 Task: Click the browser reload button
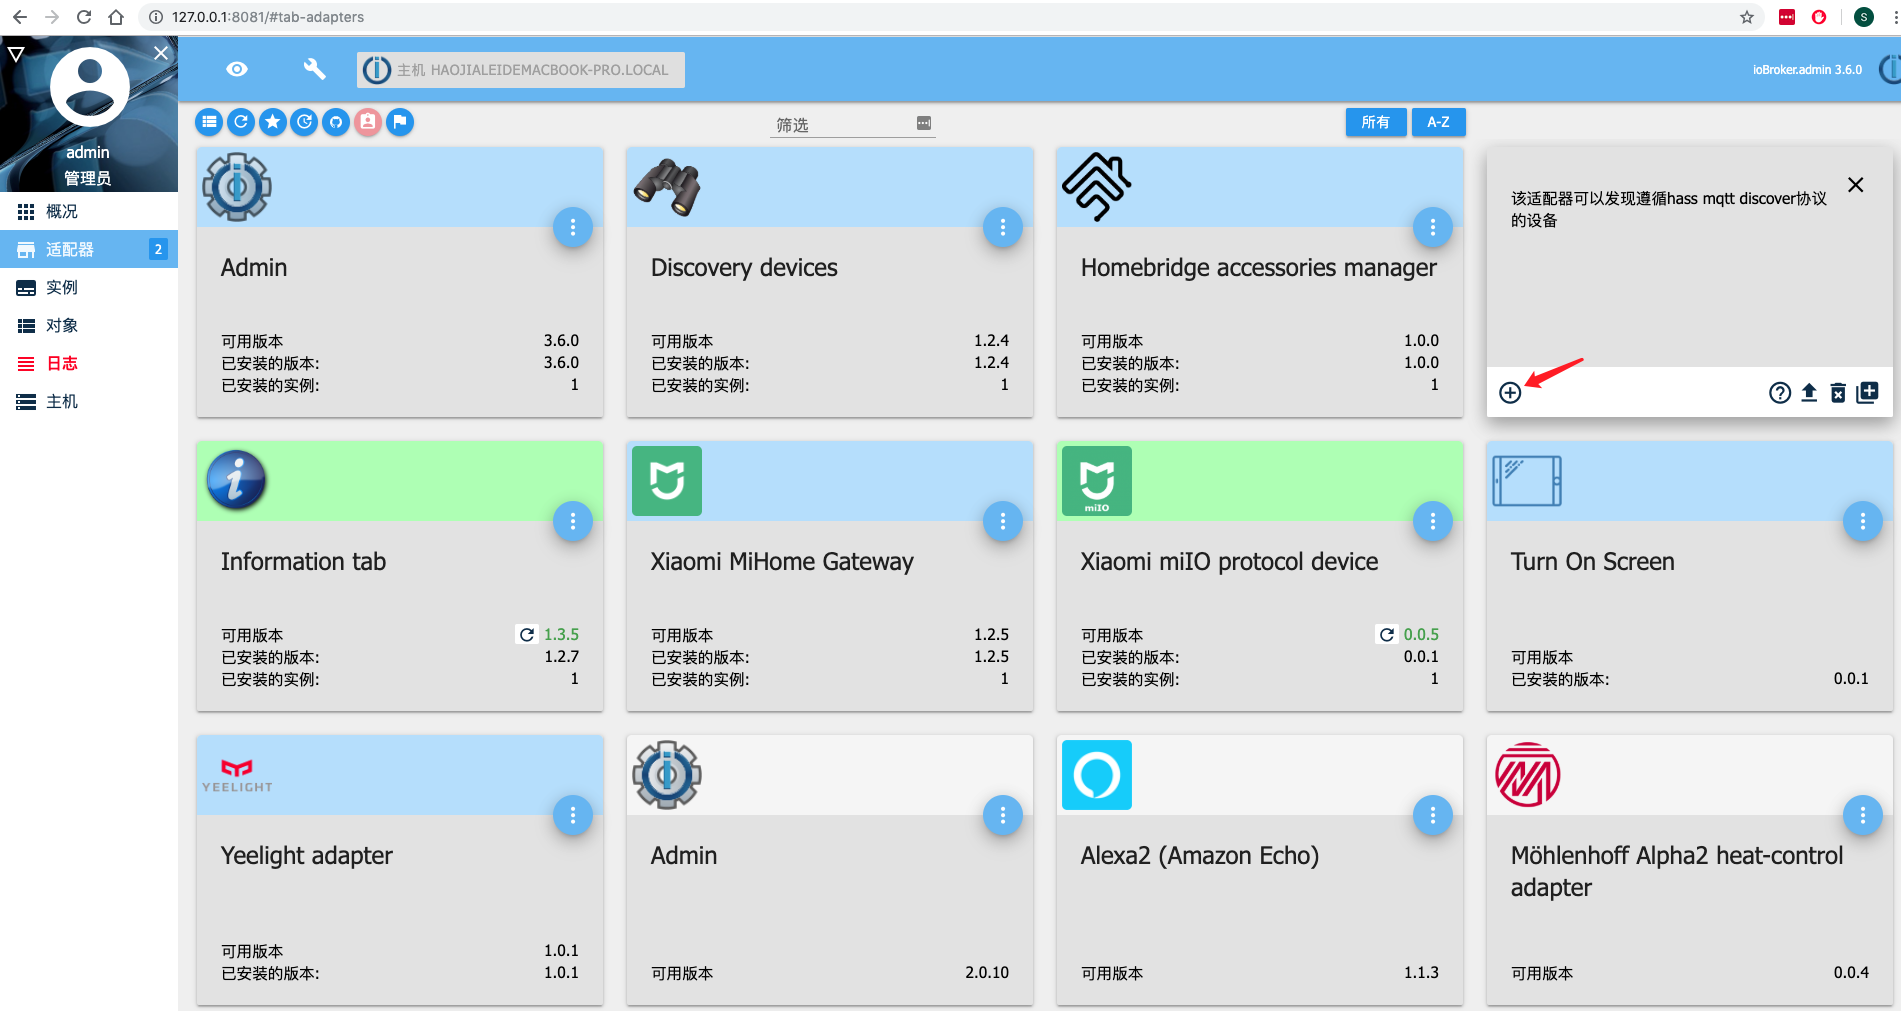click(84, 17)
